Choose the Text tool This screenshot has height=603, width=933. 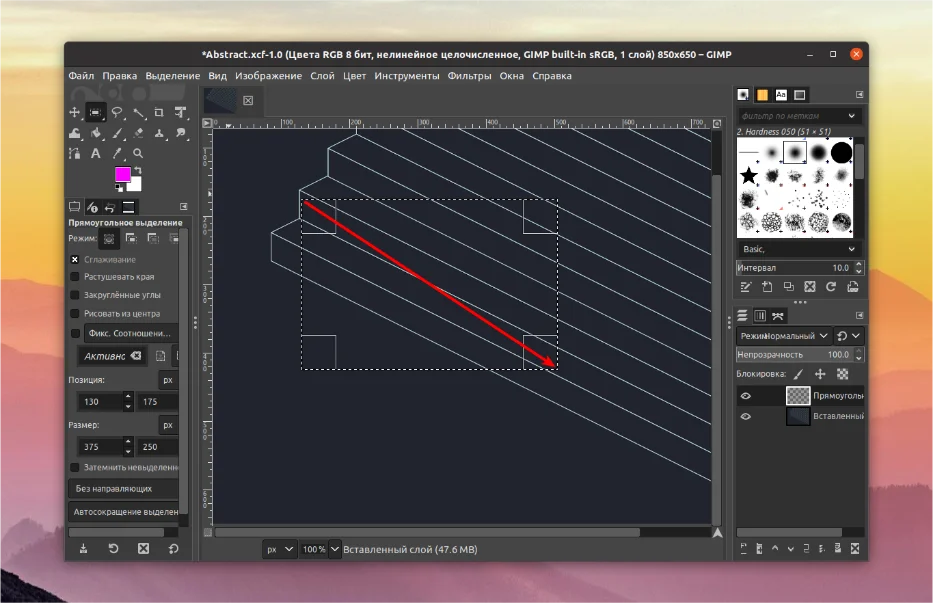pyautogui.click(x=96, y=153)
